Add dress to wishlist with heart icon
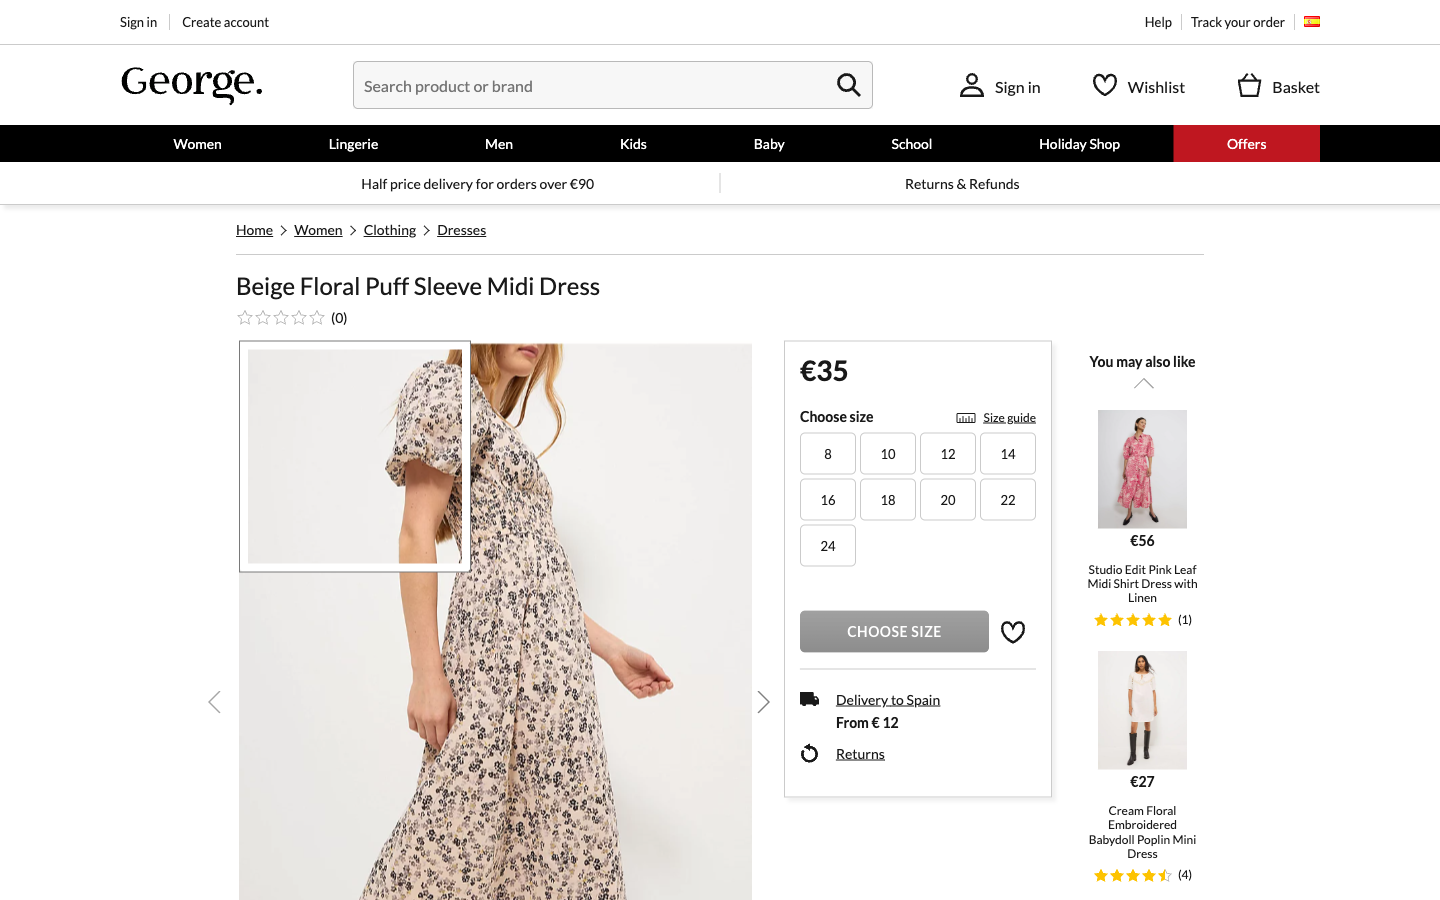This screenshot has width=1440, height=900. [x=1013, y=632]
